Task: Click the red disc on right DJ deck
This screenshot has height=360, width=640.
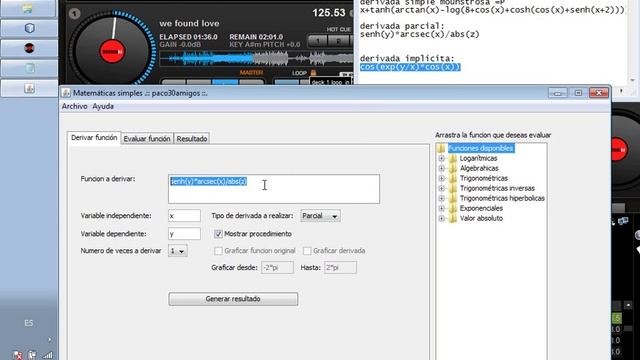Action: 619,150
